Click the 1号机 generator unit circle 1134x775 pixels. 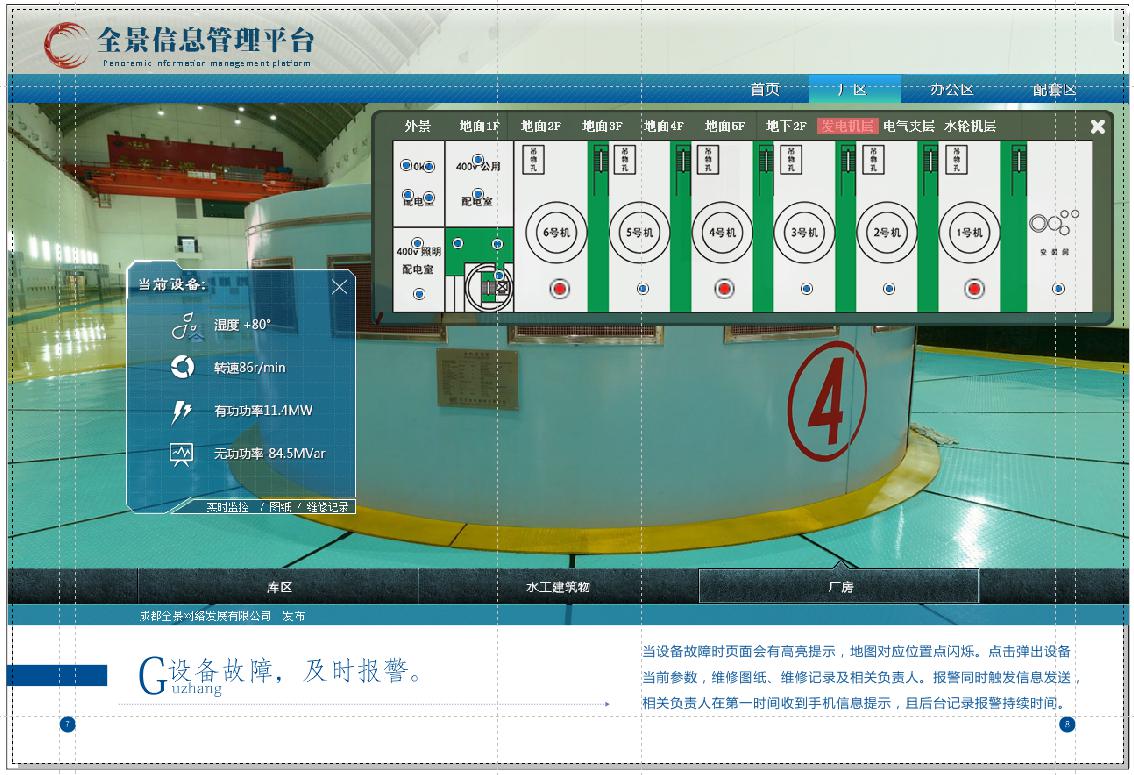pyautogui.click(x=969, y=233)
